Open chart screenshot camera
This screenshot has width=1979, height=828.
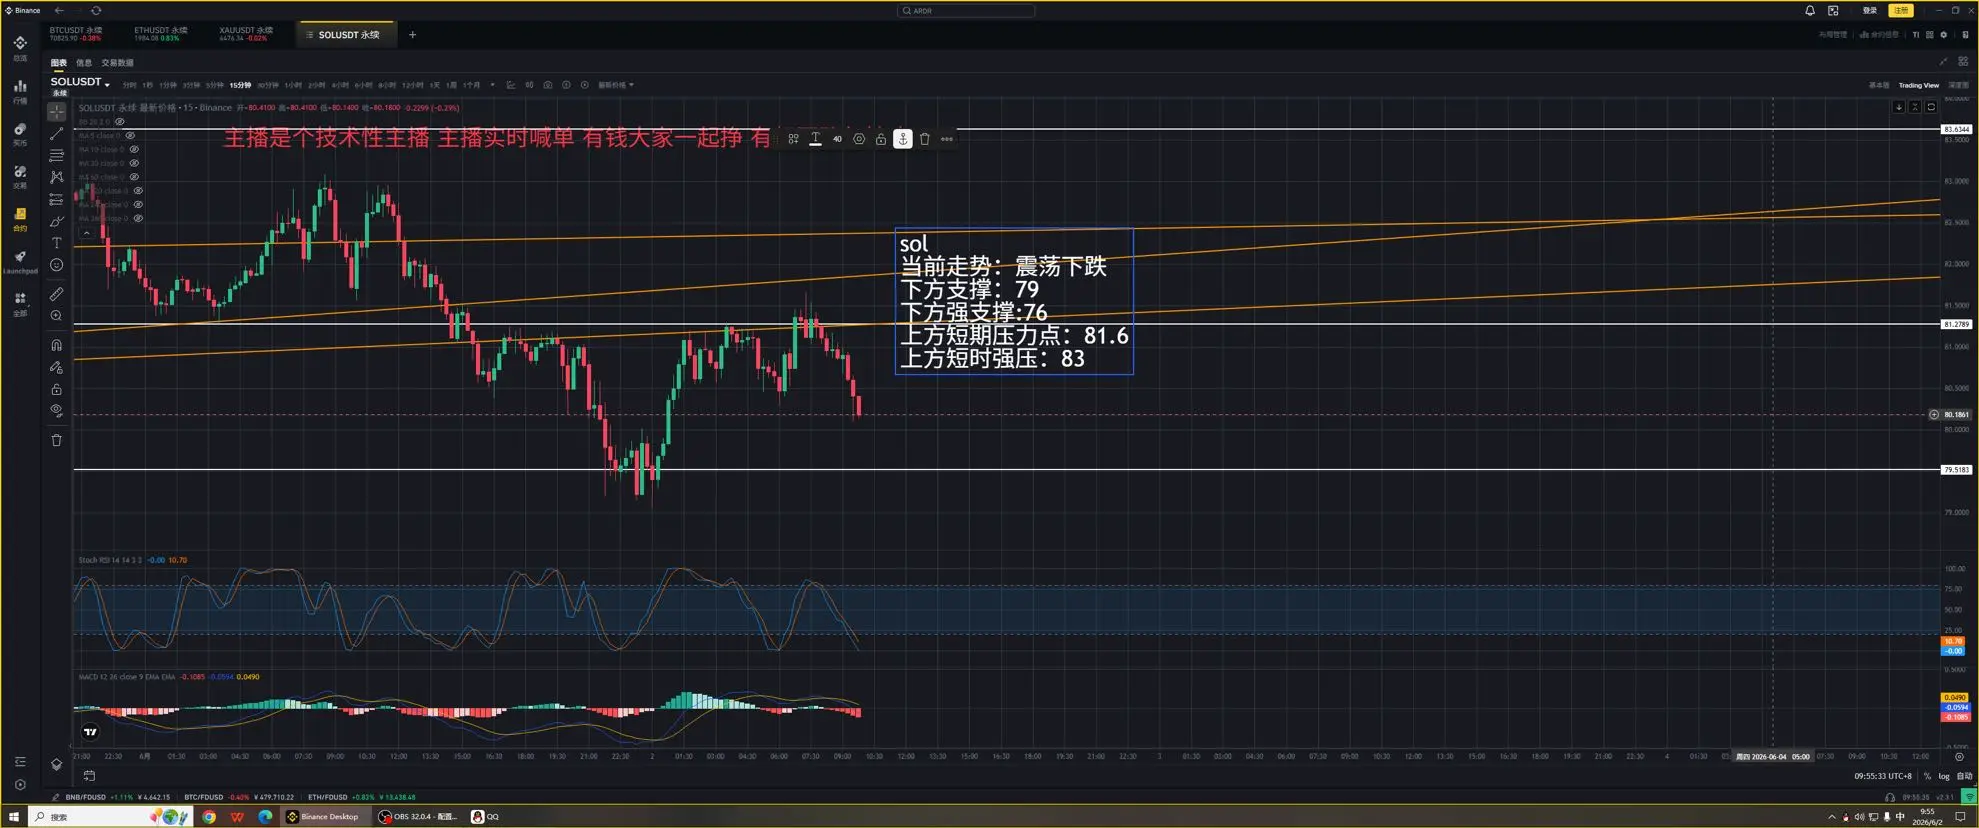click(x=548, y=85)
